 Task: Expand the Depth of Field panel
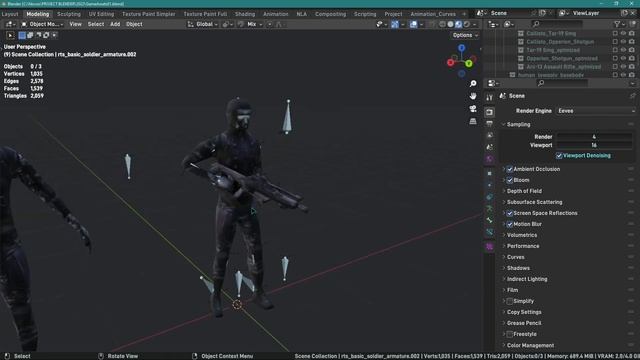pyautogui.click(x=524, y=191)
